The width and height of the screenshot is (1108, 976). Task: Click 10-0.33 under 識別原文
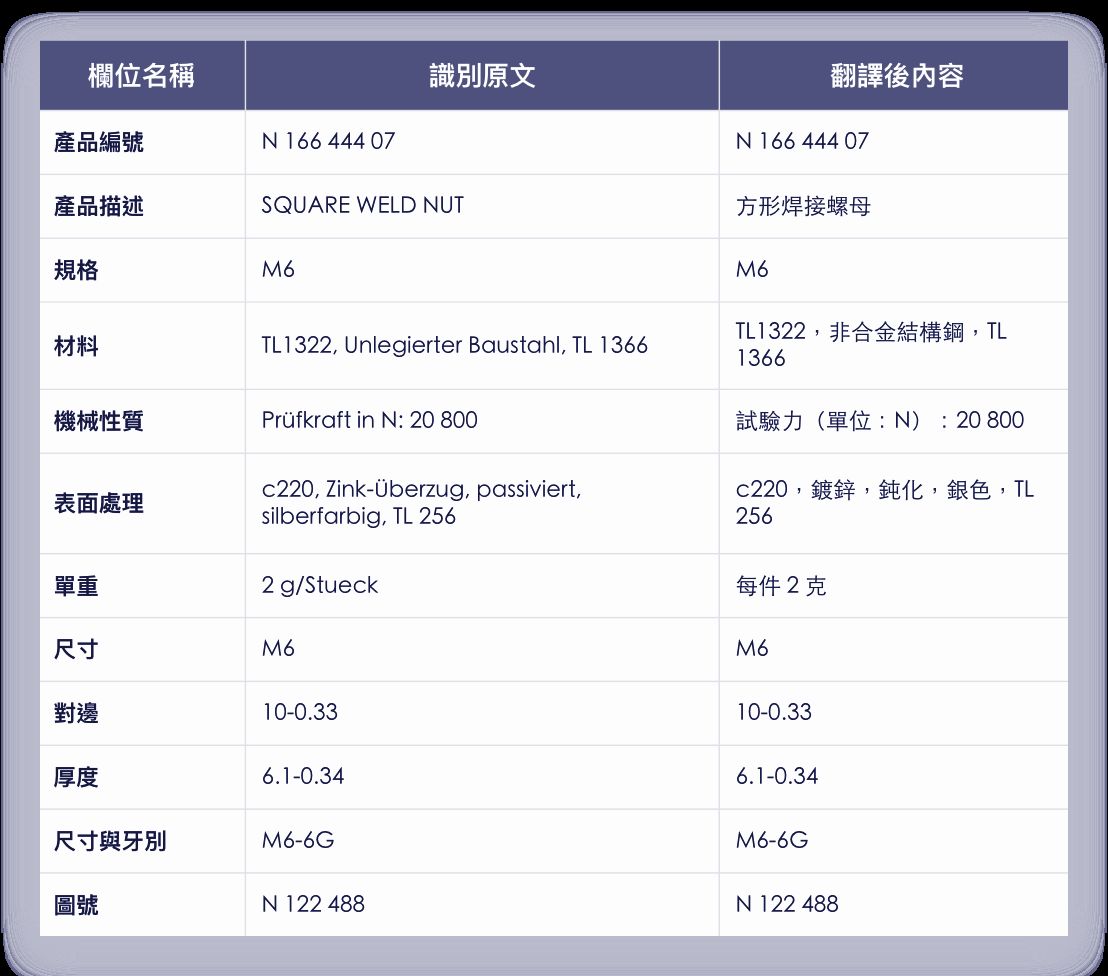482,713
